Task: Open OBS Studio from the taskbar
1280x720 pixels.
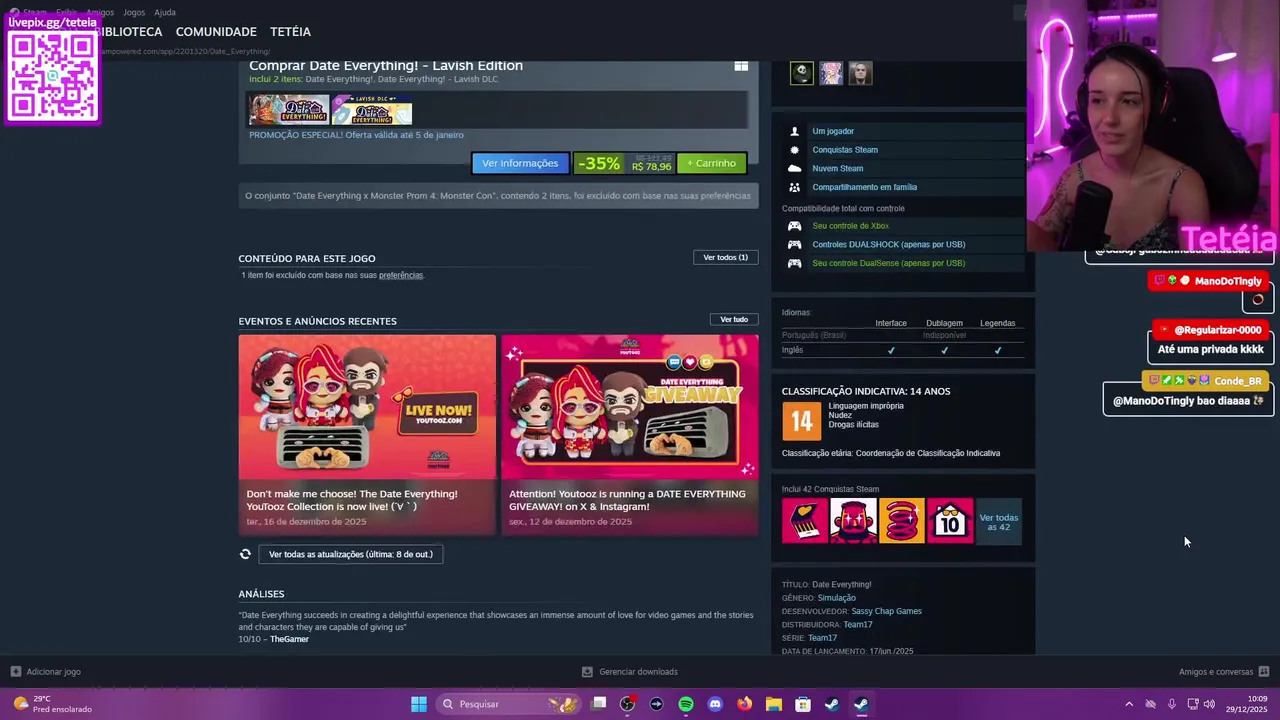Action: [627, 704]
